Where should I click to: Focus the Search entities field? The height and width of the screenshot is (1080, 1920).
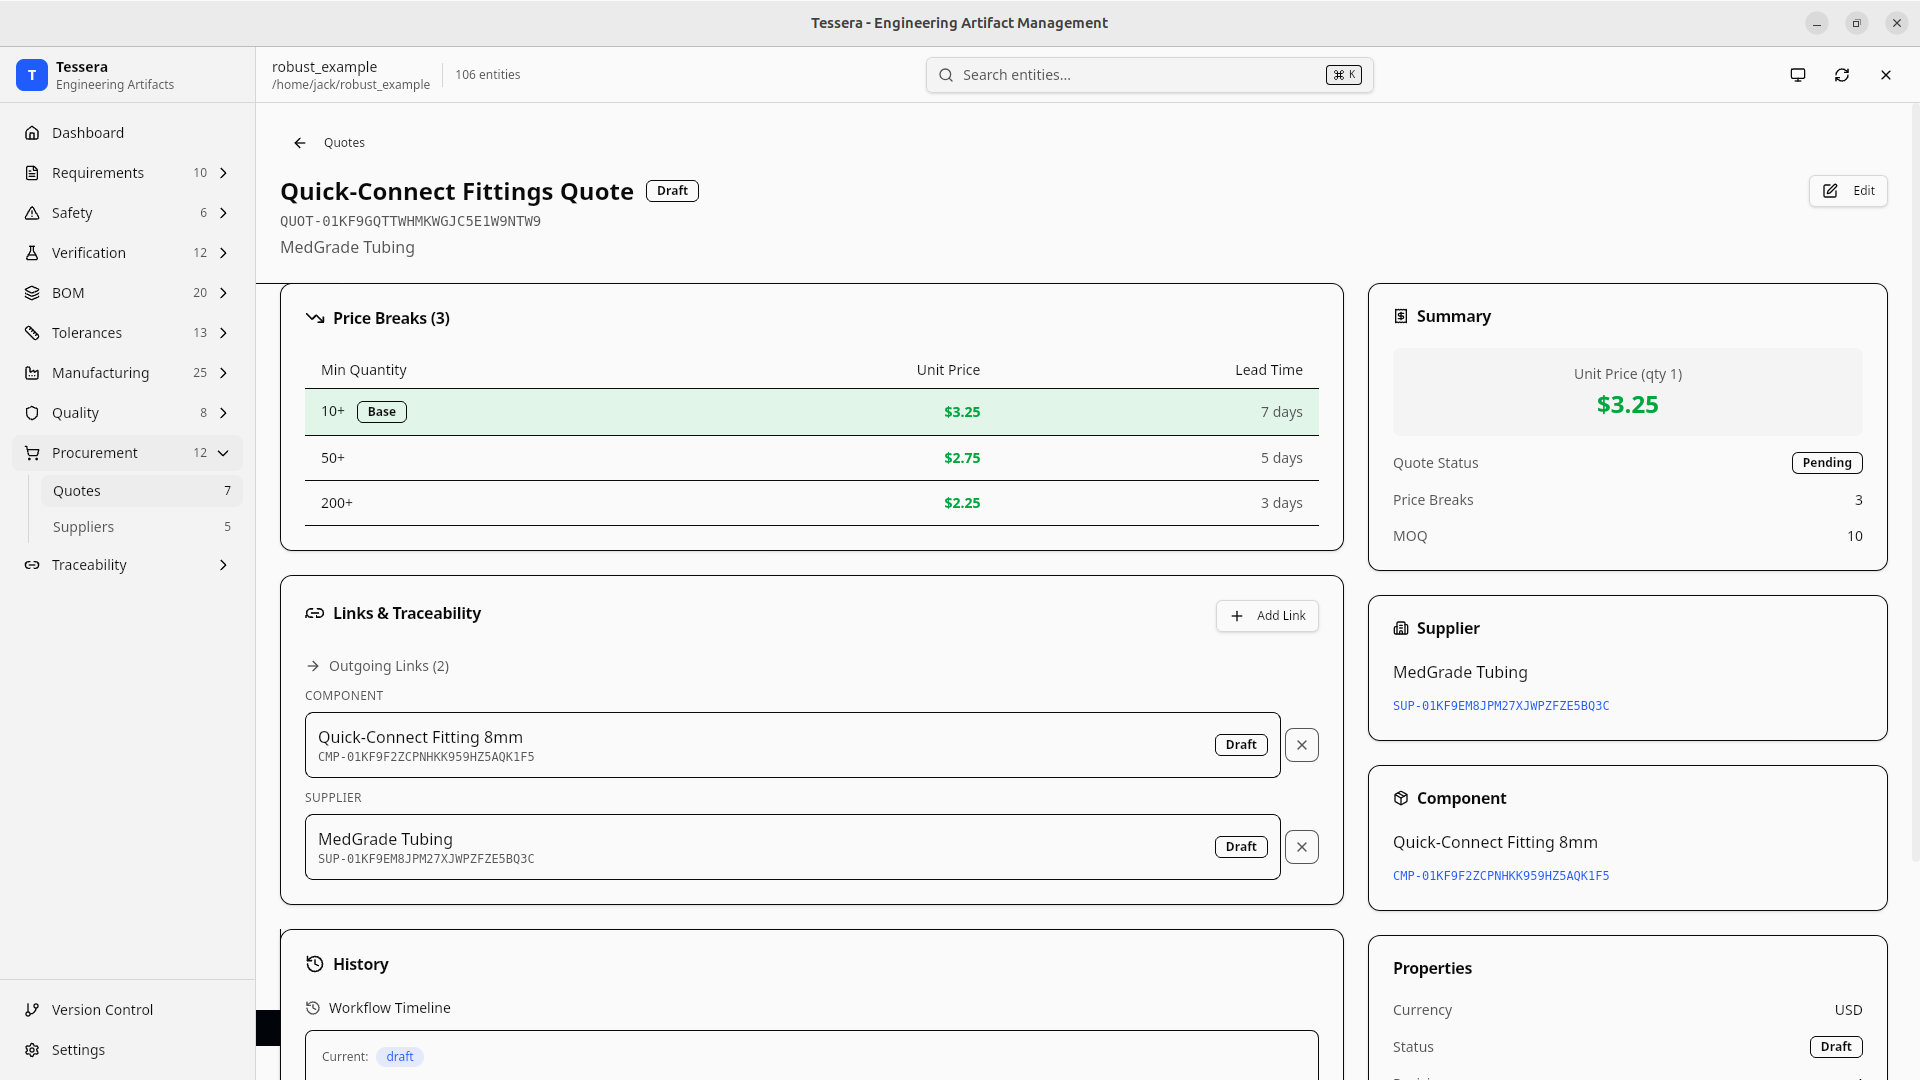pos(1140,75)
